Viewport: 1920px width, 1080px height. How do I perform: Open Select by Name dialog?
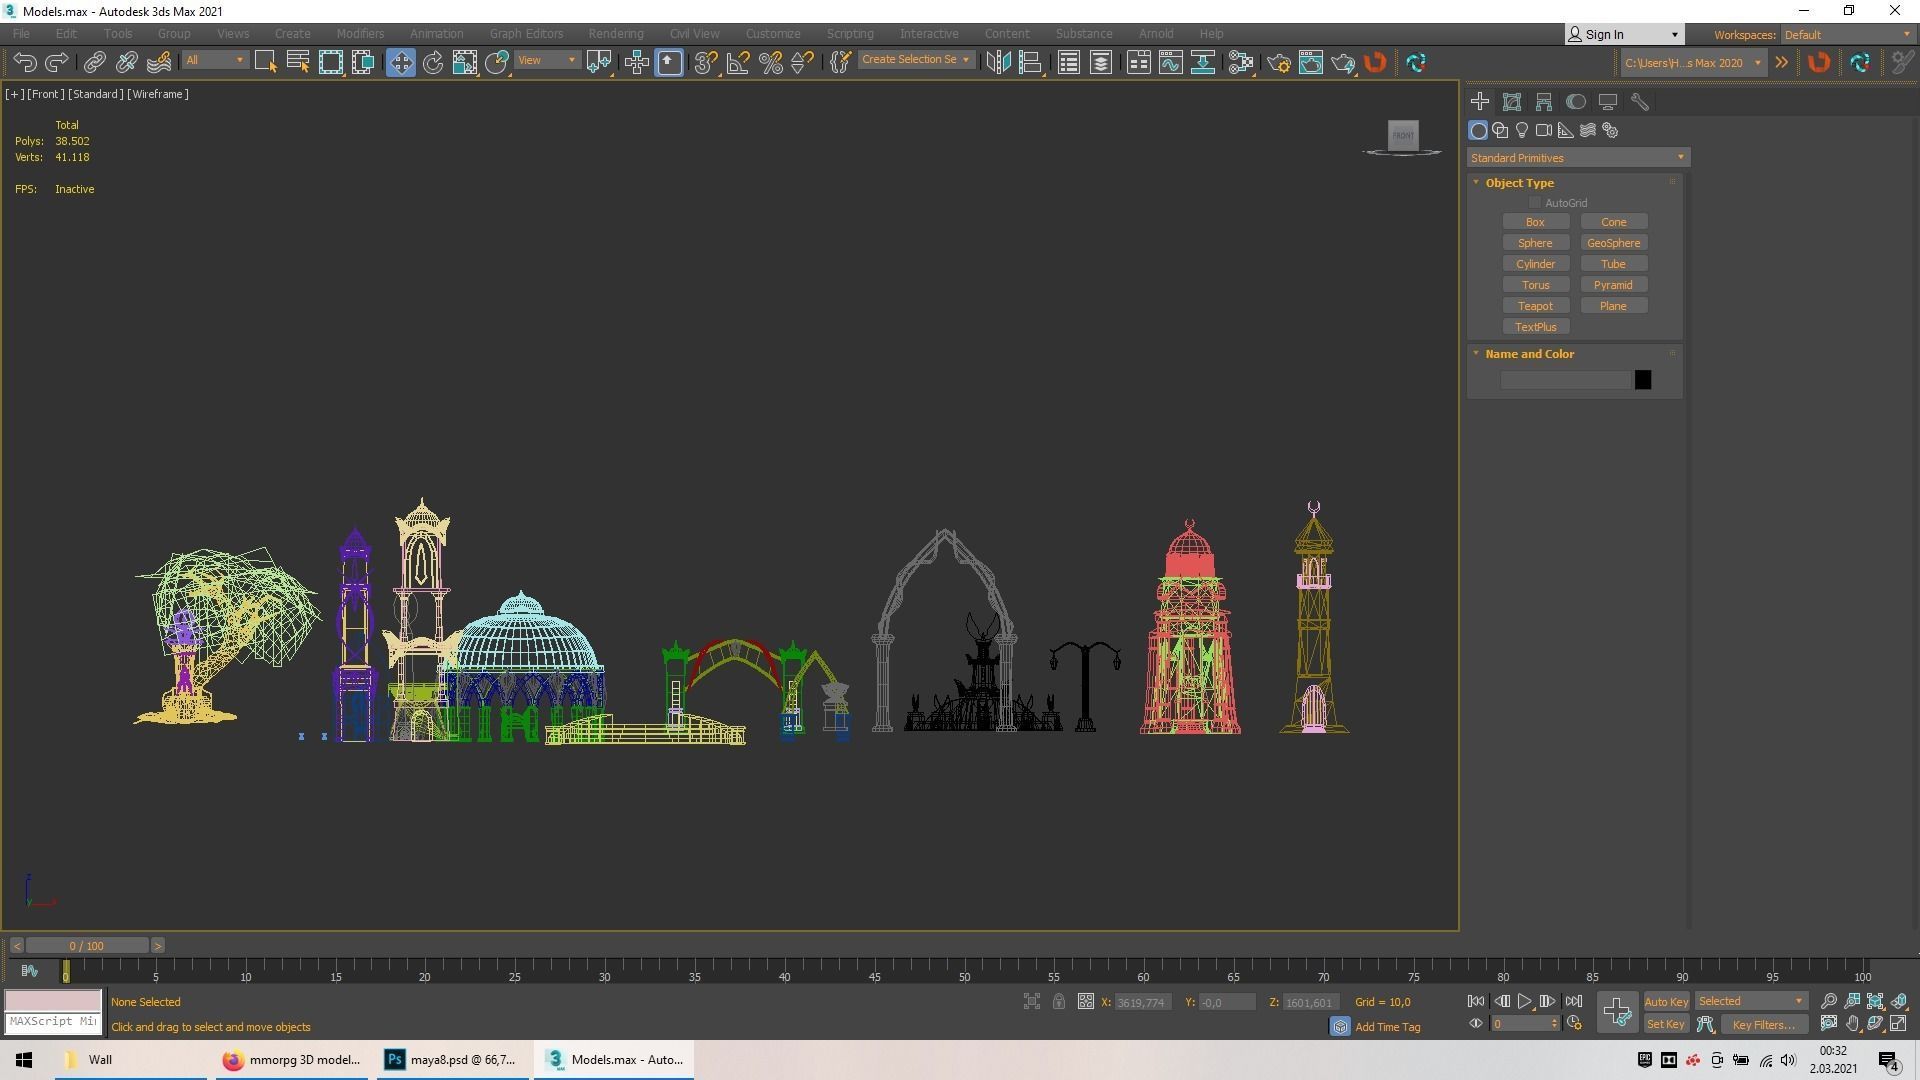pos(297,63)
